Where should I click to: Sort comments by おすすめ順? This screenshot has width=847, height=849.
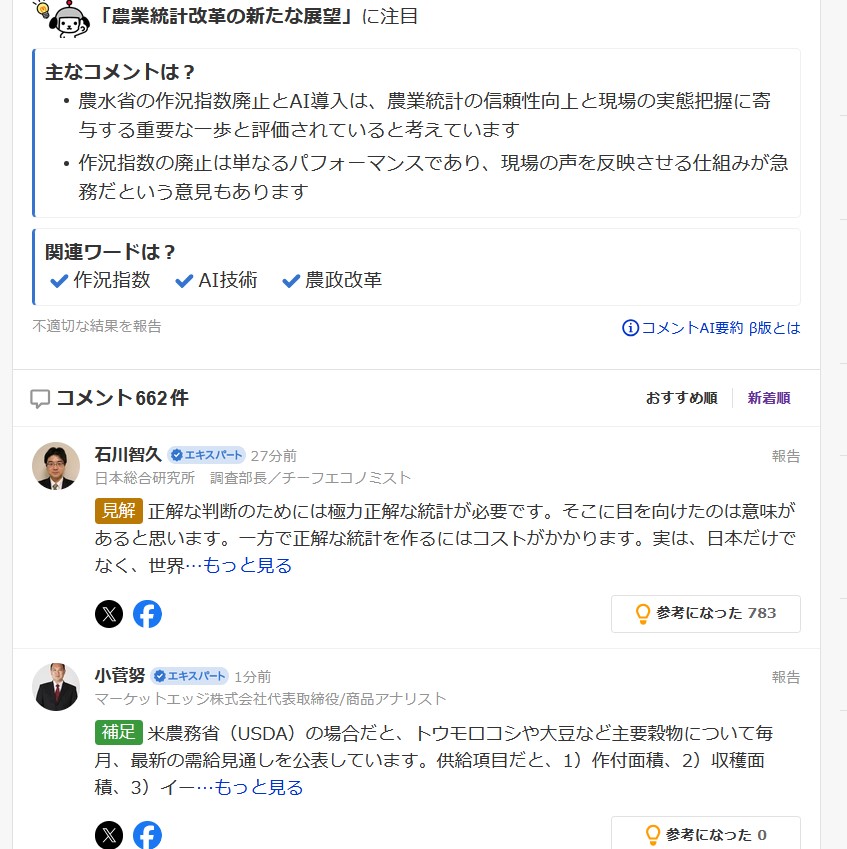point(681,398)
